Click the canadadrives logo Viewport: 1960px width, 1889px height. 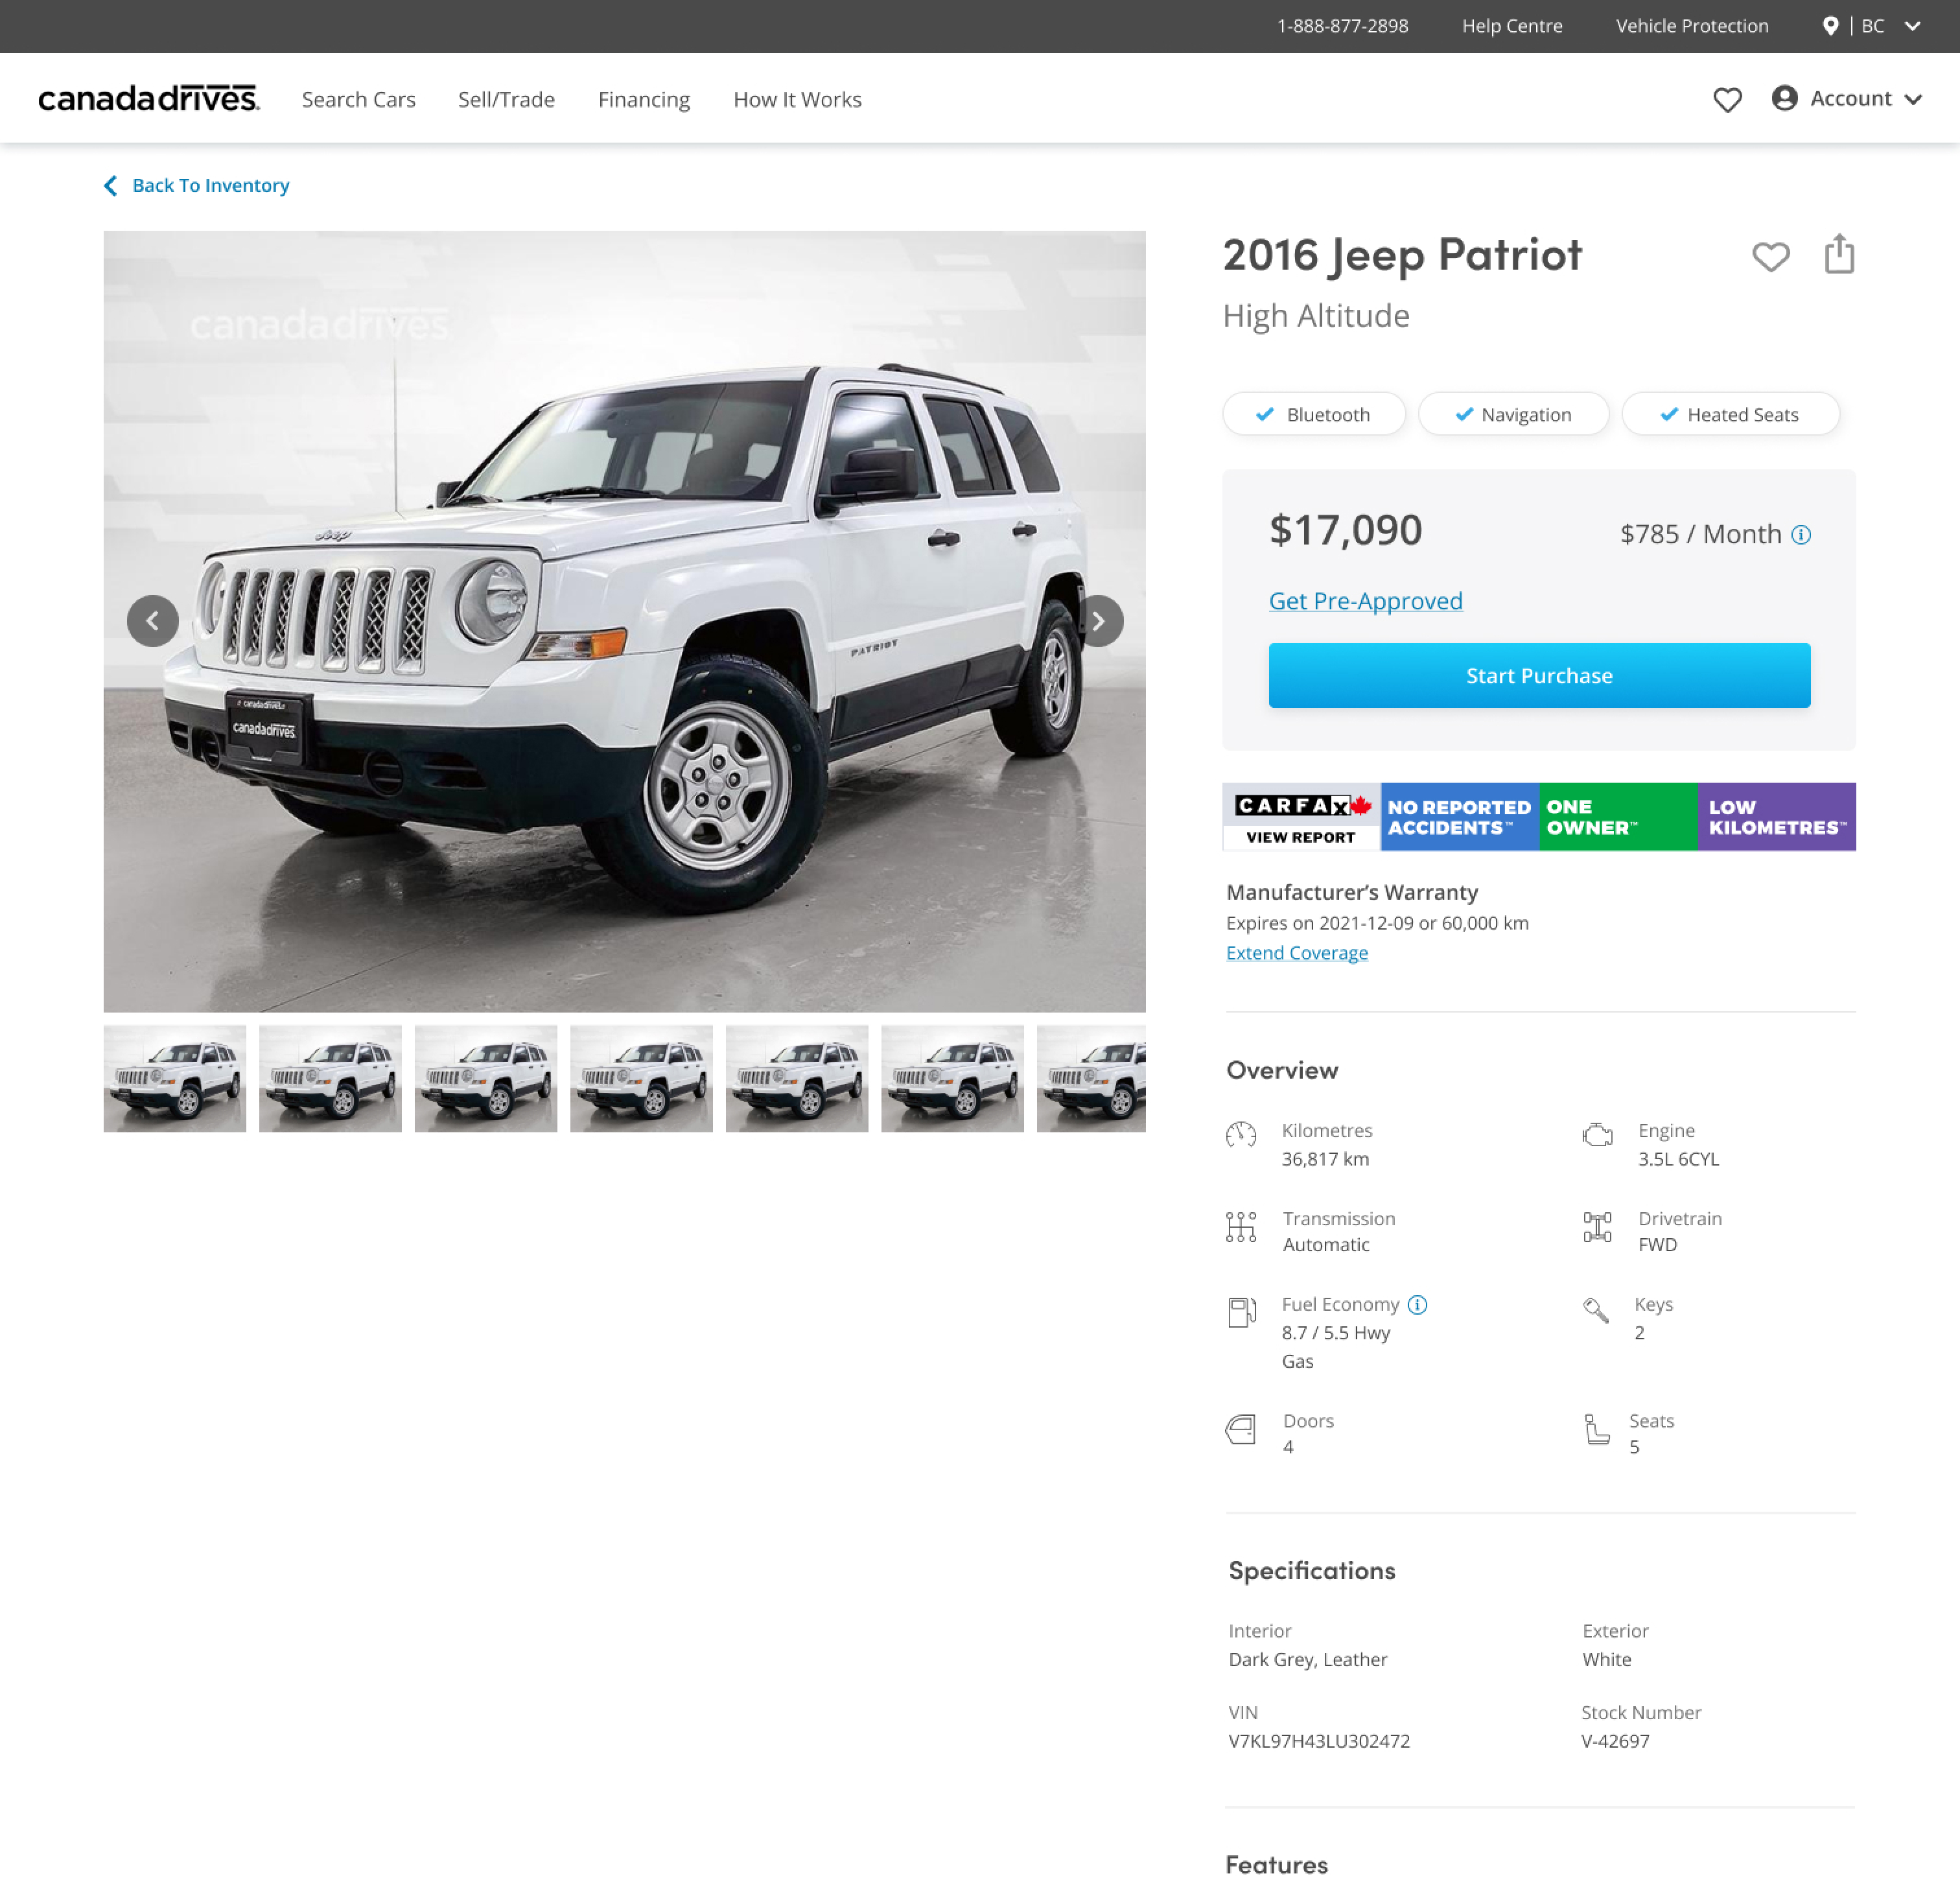tap(149, 98)
